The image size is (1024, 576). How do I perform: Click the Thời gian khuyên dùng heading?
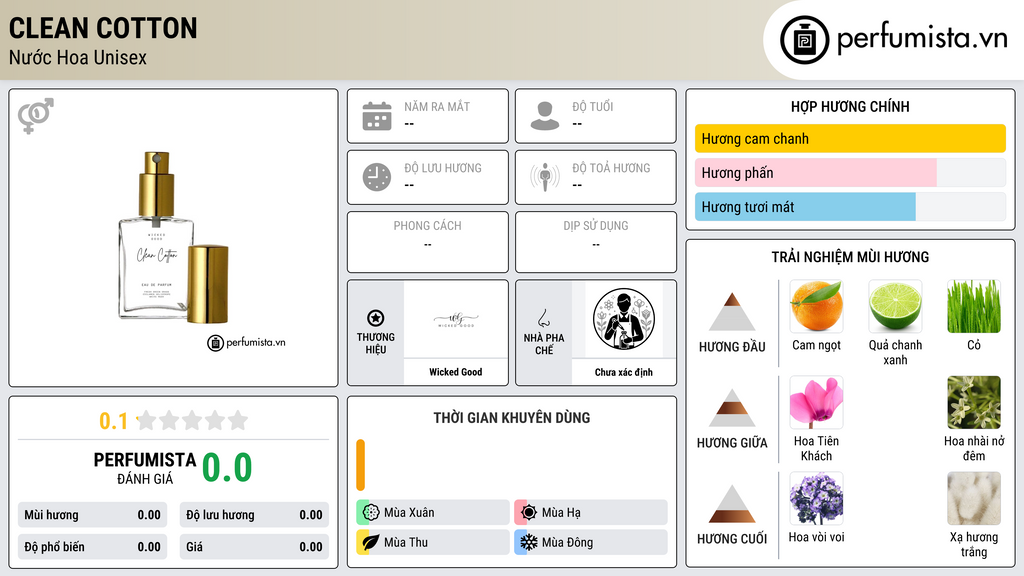[512, 417]
